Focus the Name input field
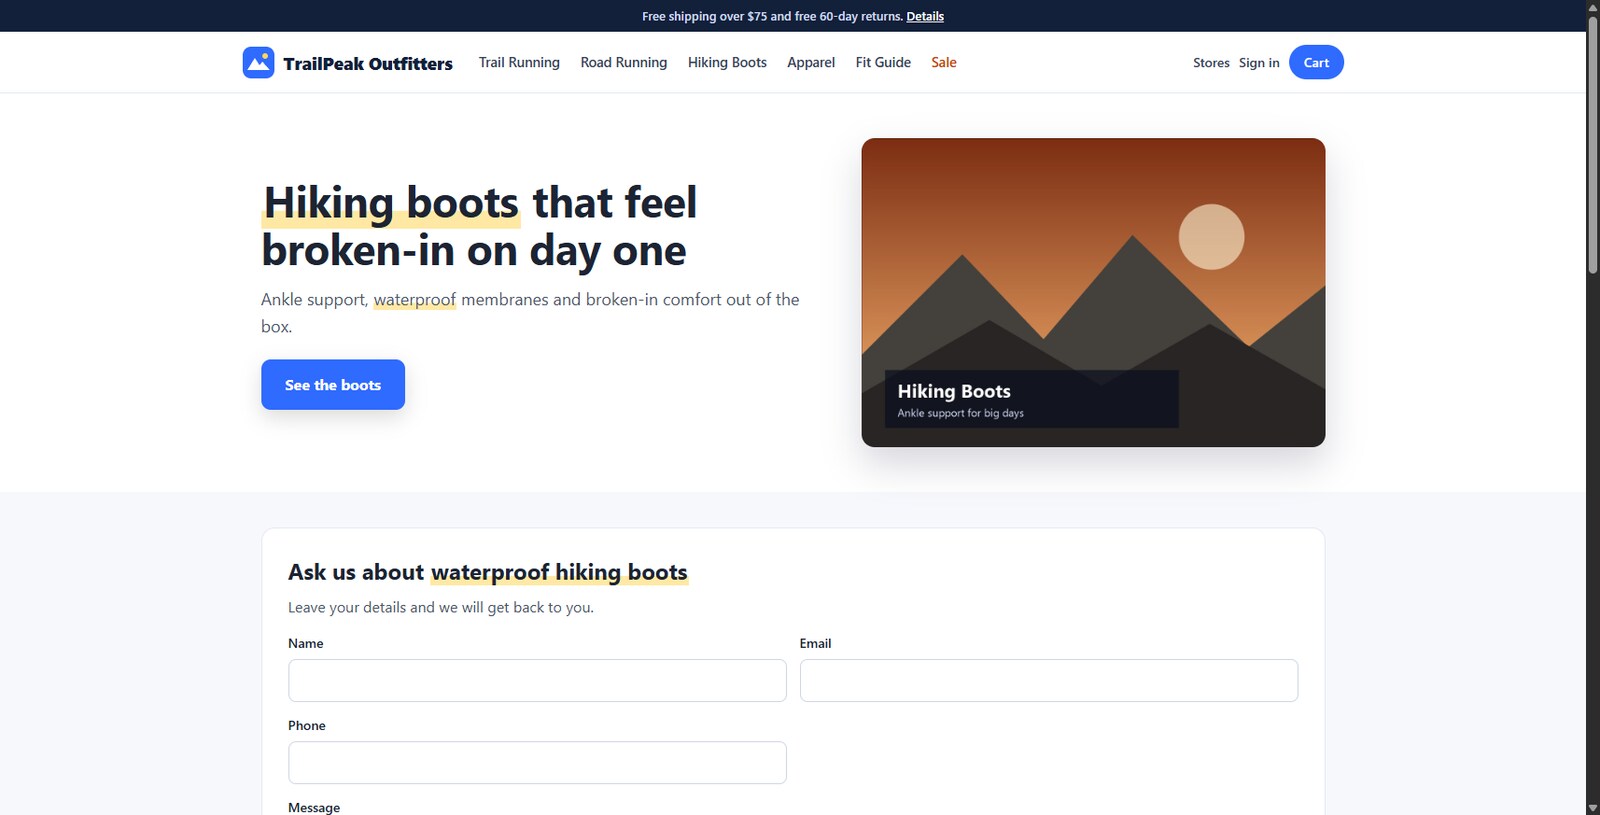1600x815 pixels. [x=537, y=680]
